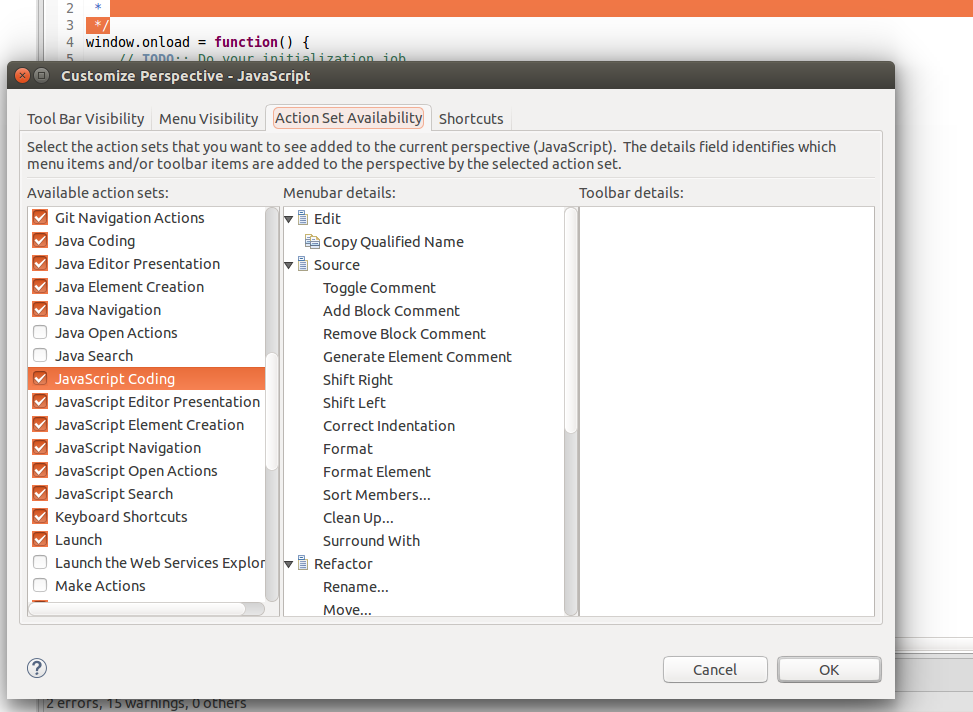Uncheck the Git Navigation Actions checkbox
The width and height of the screenshot is (973, 712).
tap(40, 218)
